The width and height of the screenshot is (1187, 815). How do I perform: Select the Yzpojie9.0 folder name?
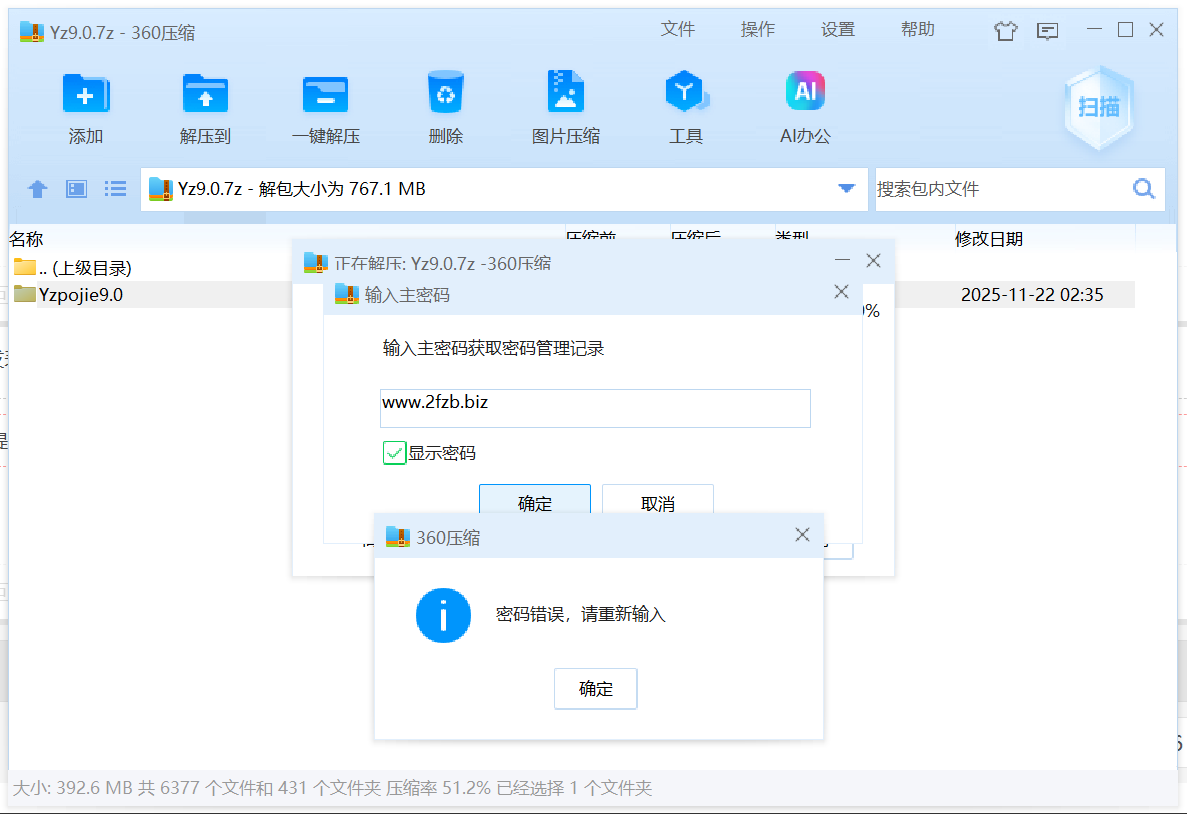[81, 294]
